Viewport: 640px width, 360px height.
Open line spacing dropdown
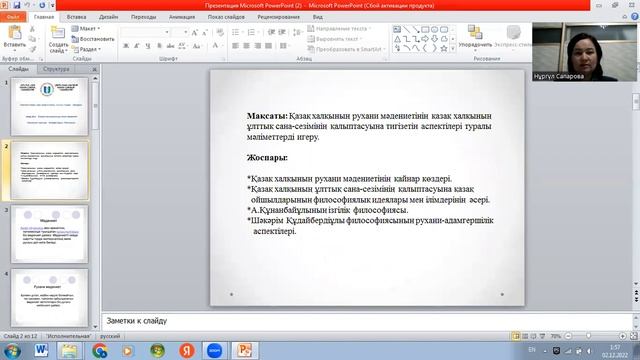click(298, 32)
